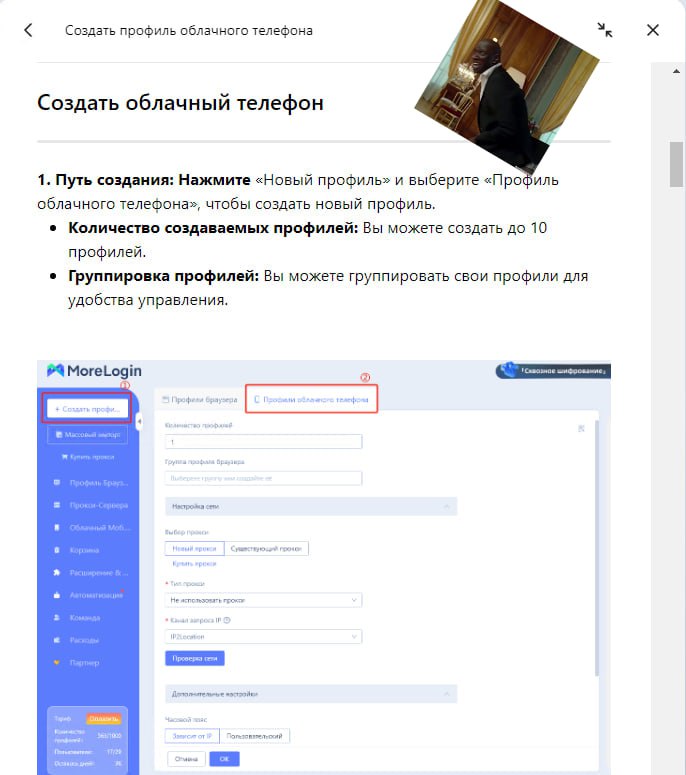Viewport: 686px width, 775px height.
Task: Choose Пользовательский time zone option
Action: [255, 736]
